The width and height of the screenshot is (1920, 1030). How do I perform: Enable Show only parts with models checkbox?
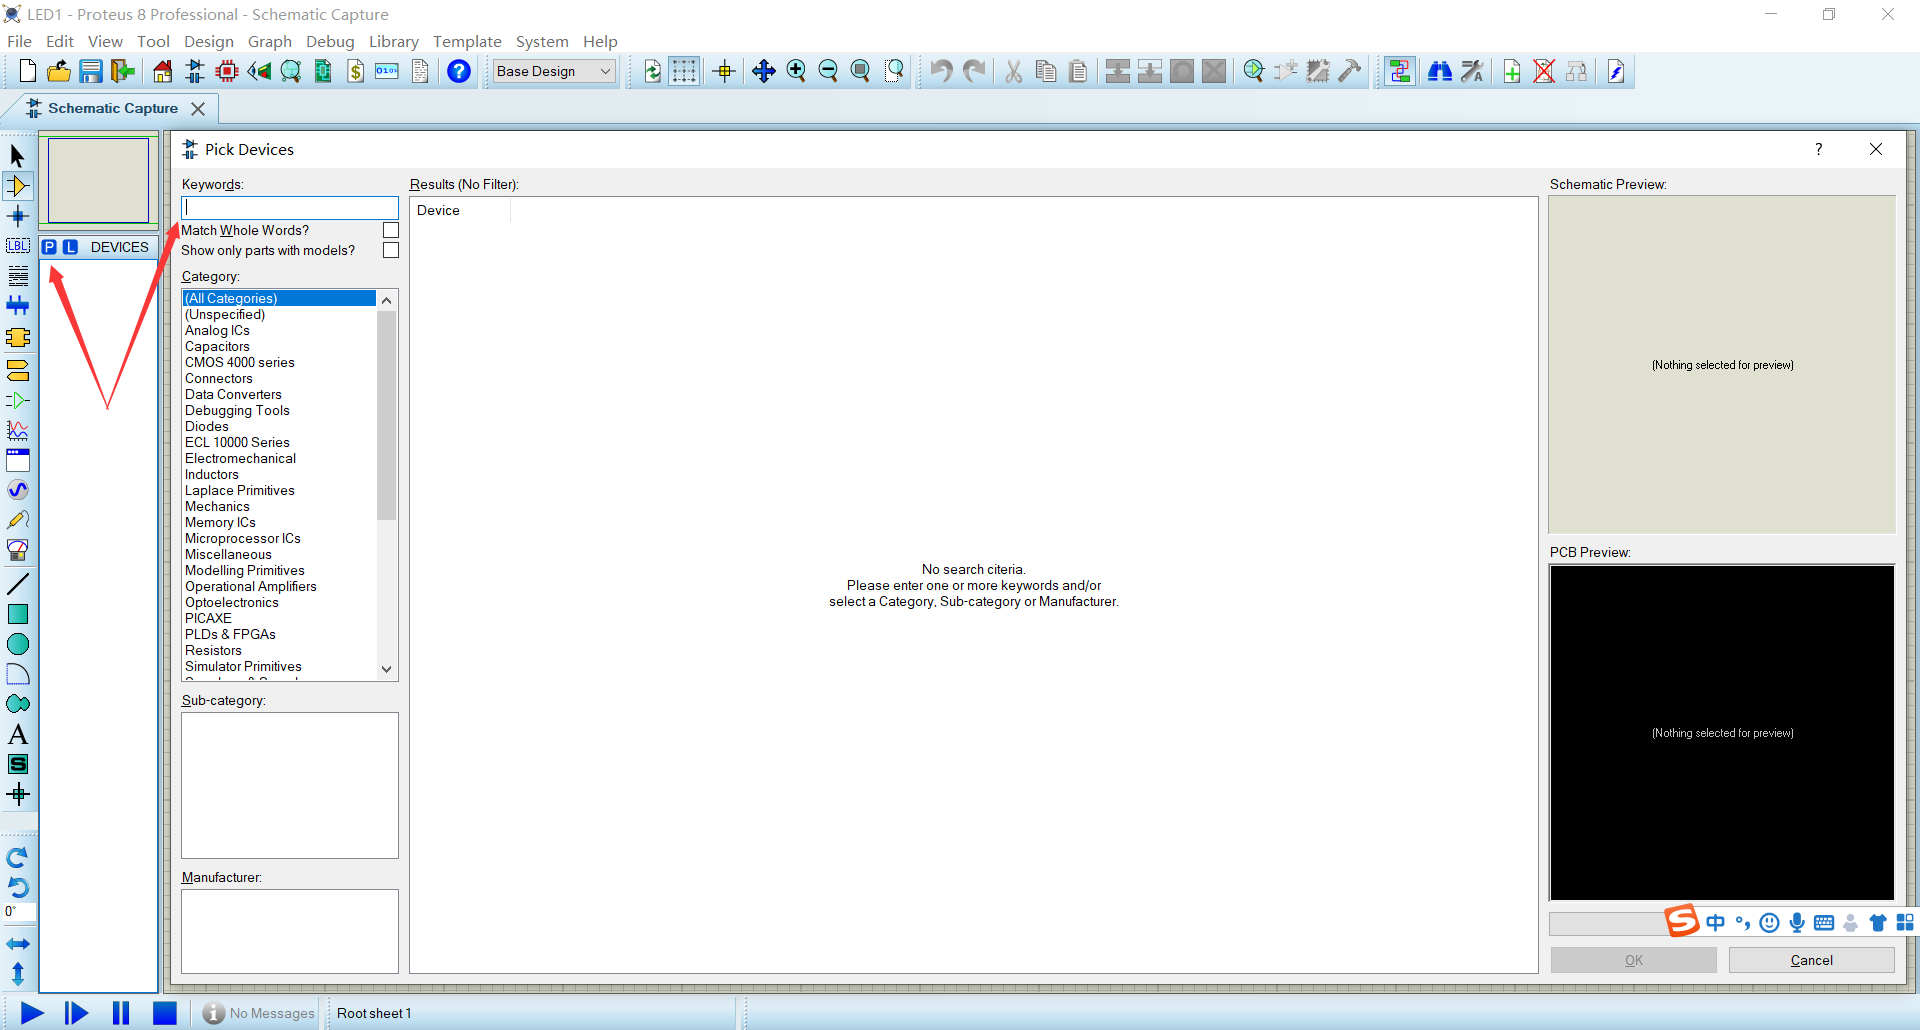[391, 250]
